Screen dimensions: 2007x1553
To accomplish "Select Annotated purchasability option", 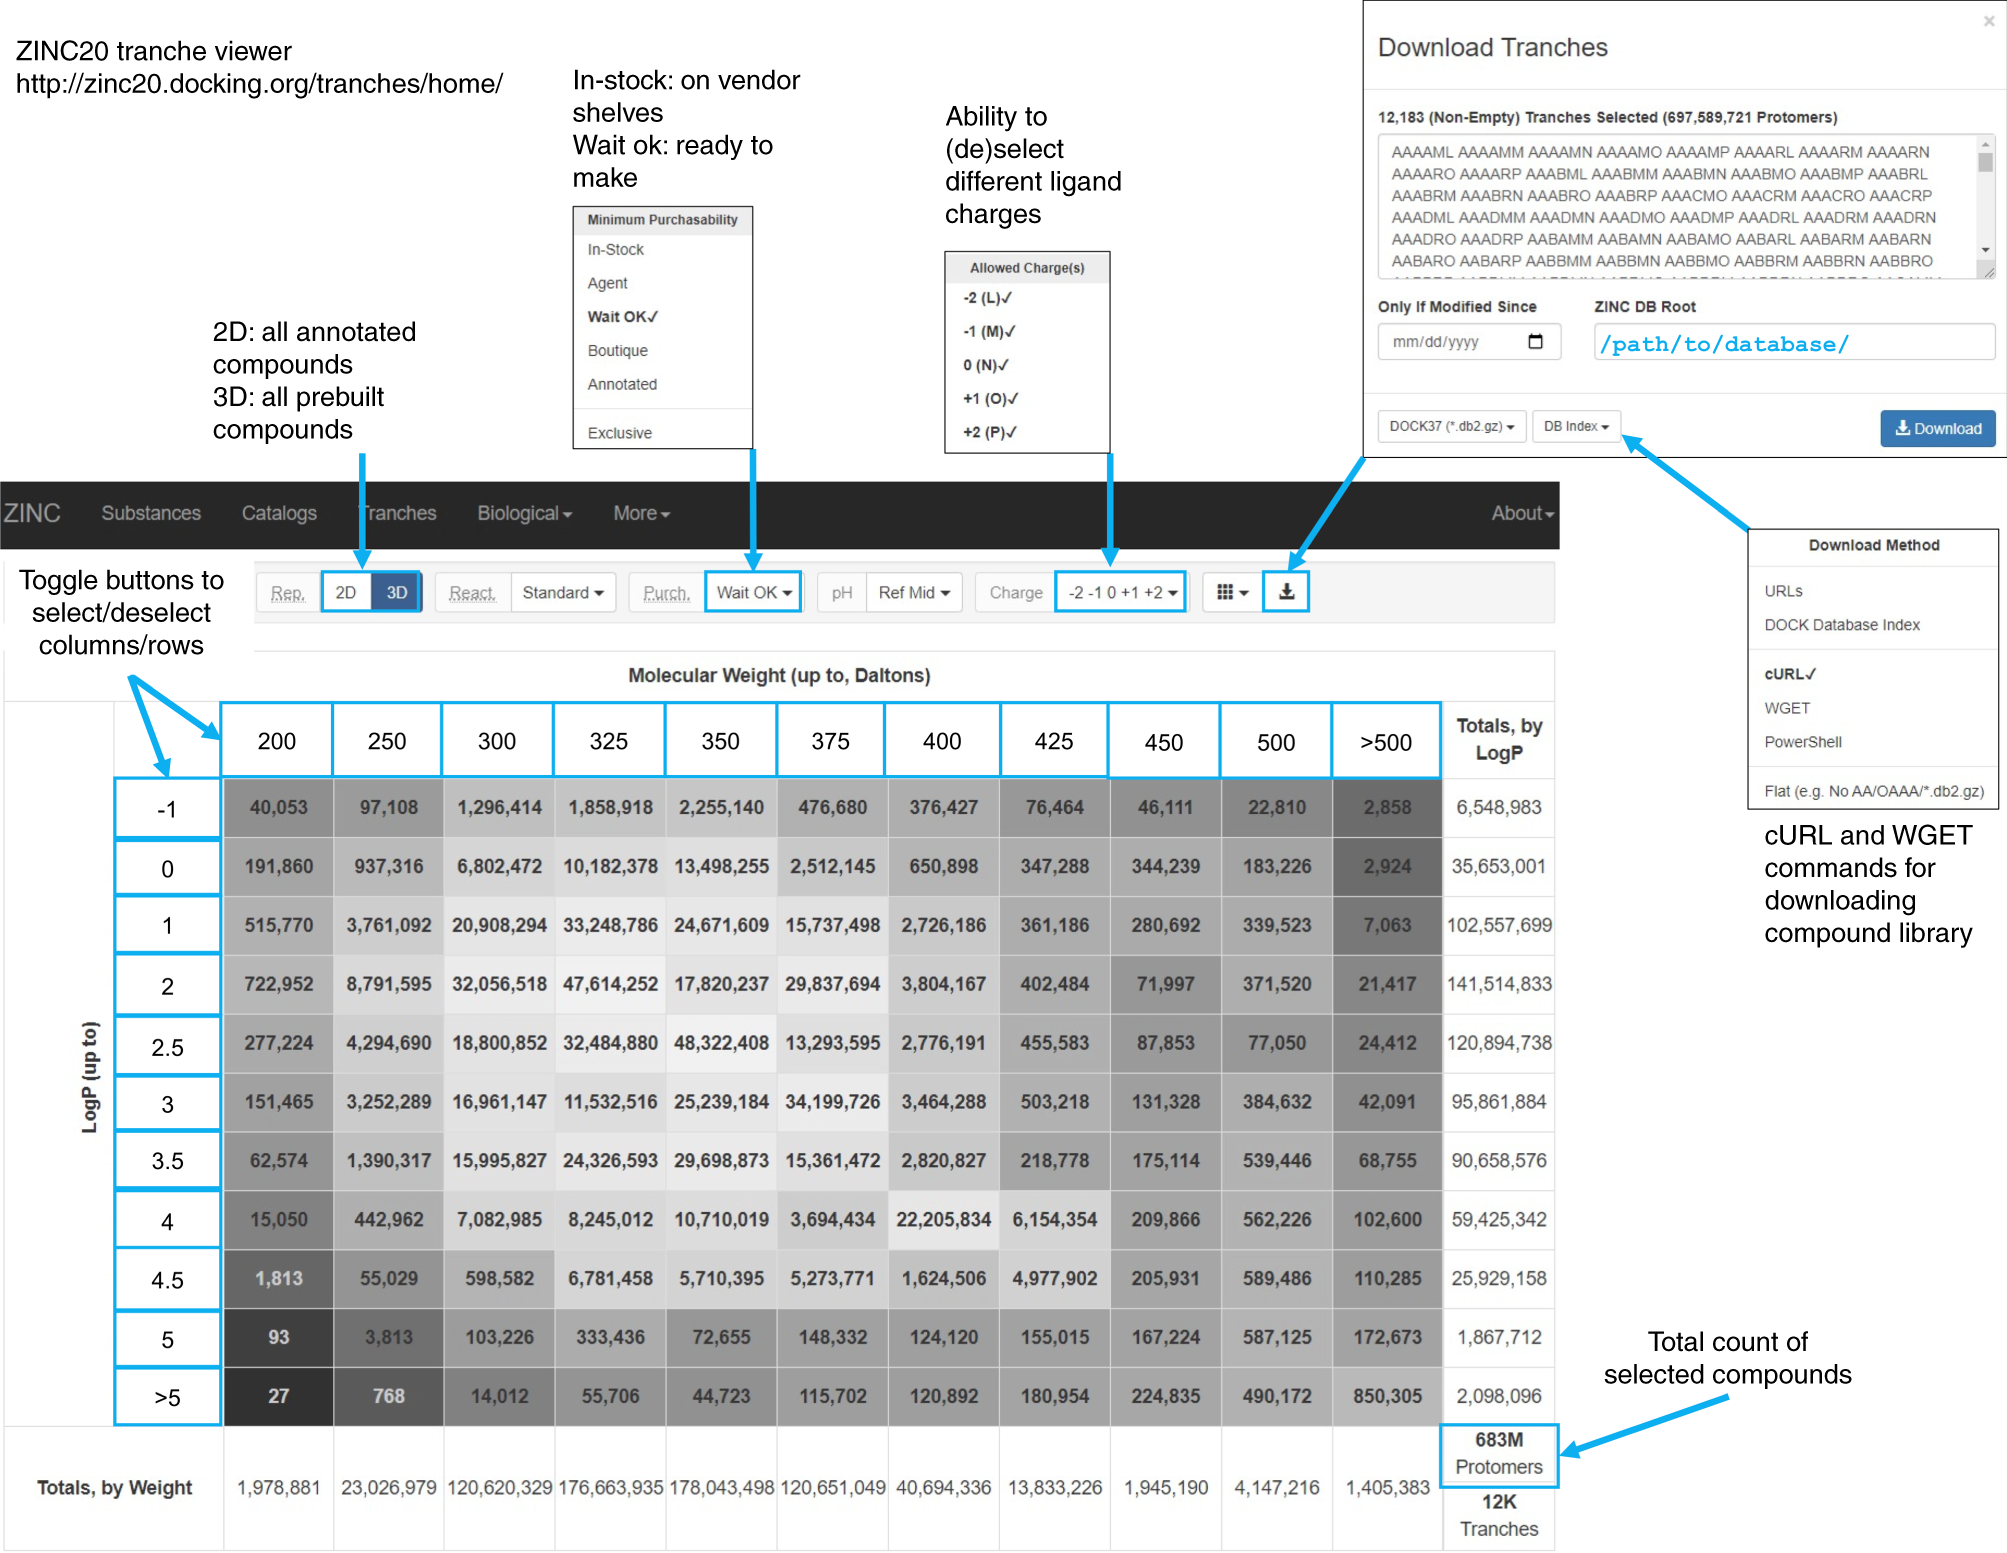I will (x=622, y=385).
